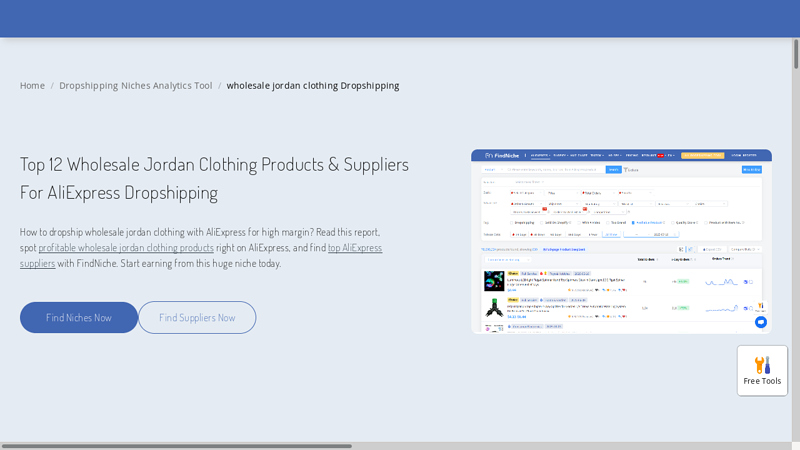
Task: Open the Free Tools wrench widget
Action: click(762, 370)
